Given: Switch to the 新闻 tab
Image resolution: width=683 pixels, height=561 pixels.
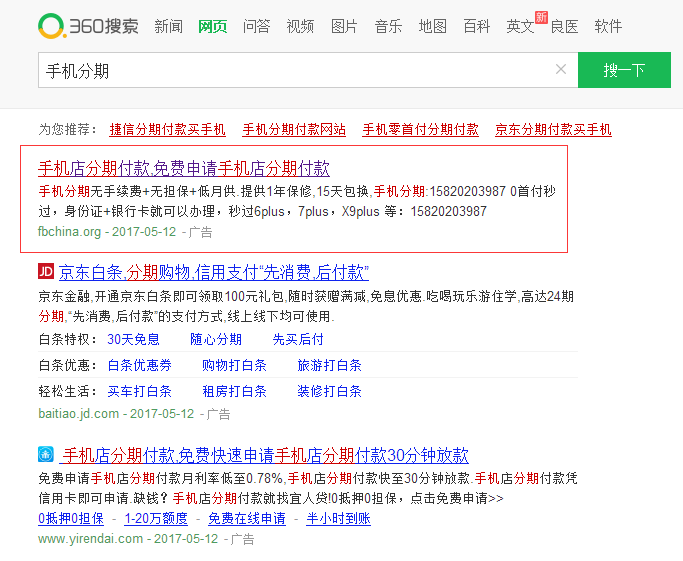Looking at the screenshot, I should [169, 26].
